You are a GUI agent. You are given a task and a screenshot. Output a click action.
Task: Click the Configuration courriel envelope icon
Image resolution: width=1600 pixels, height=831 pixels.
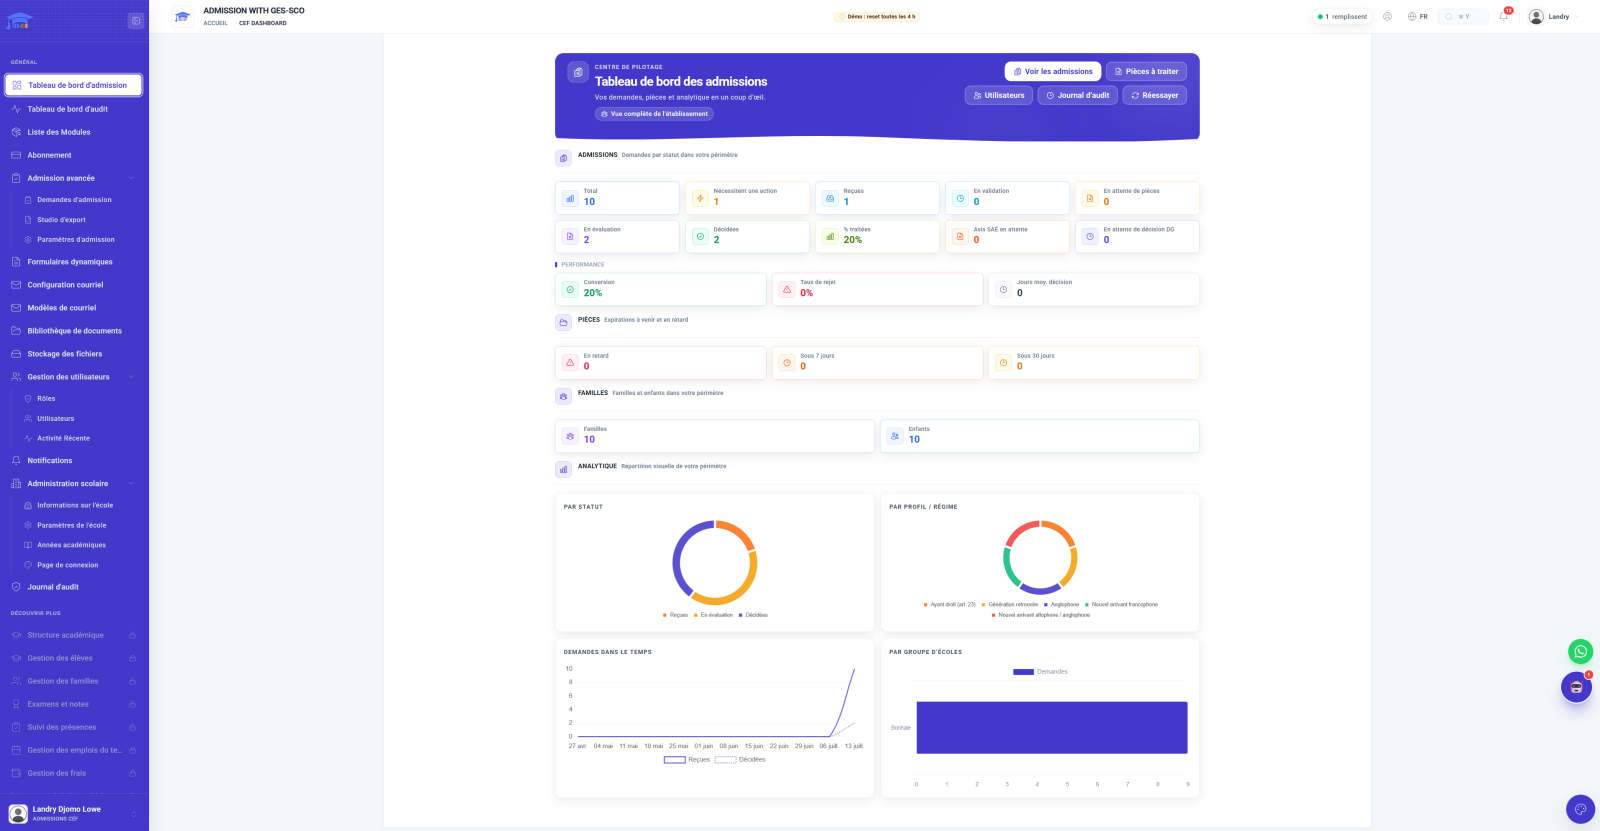pos(16,285)
